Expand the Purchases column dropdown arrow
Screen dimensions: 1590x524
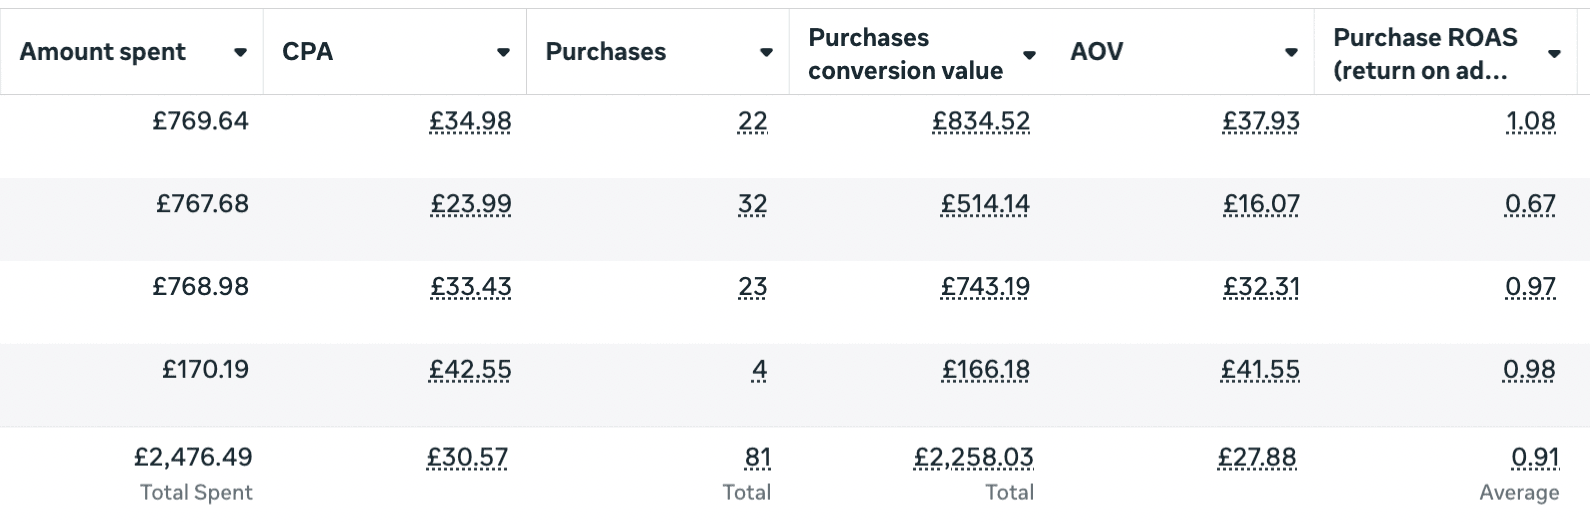(x=766, y=53)
